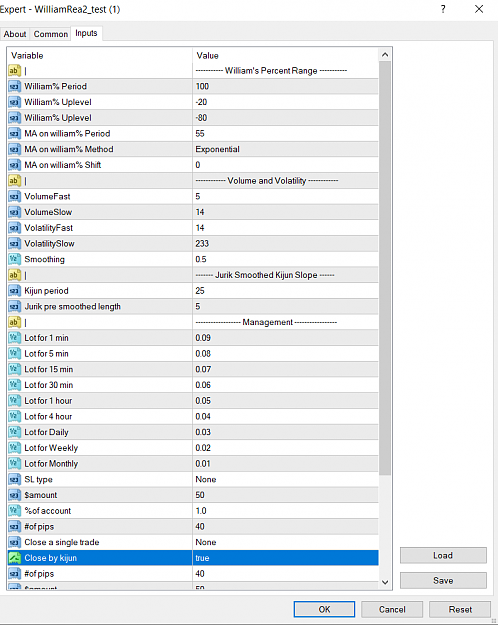Click the icon beside VolumeSlow
Viewport: 498px width, 625px height.
14,212
